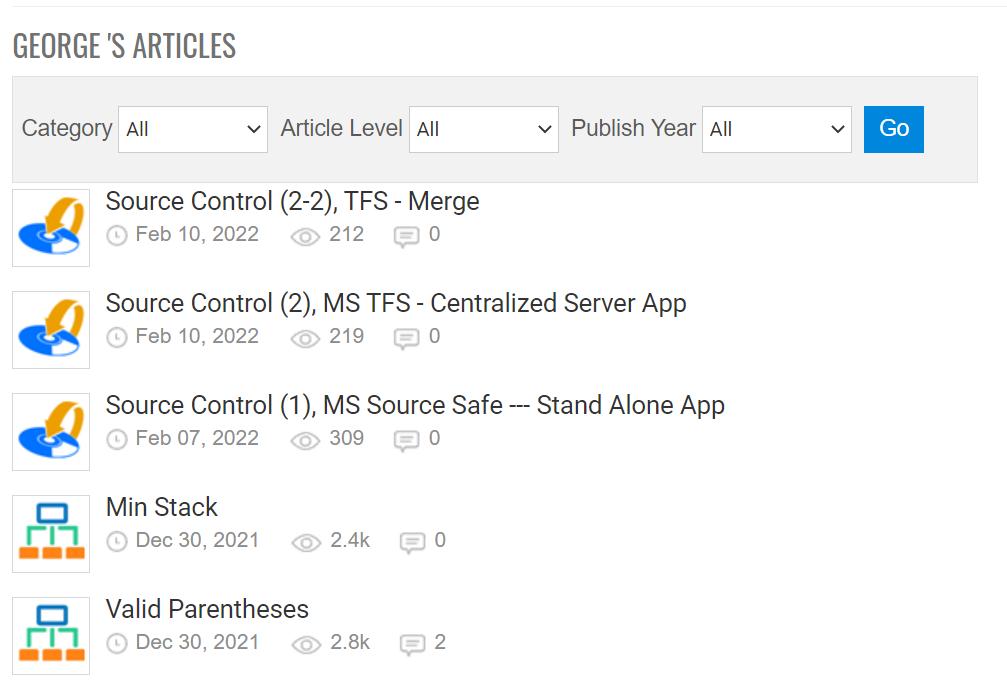Open Source Control (2), MS TFS article

396,303
